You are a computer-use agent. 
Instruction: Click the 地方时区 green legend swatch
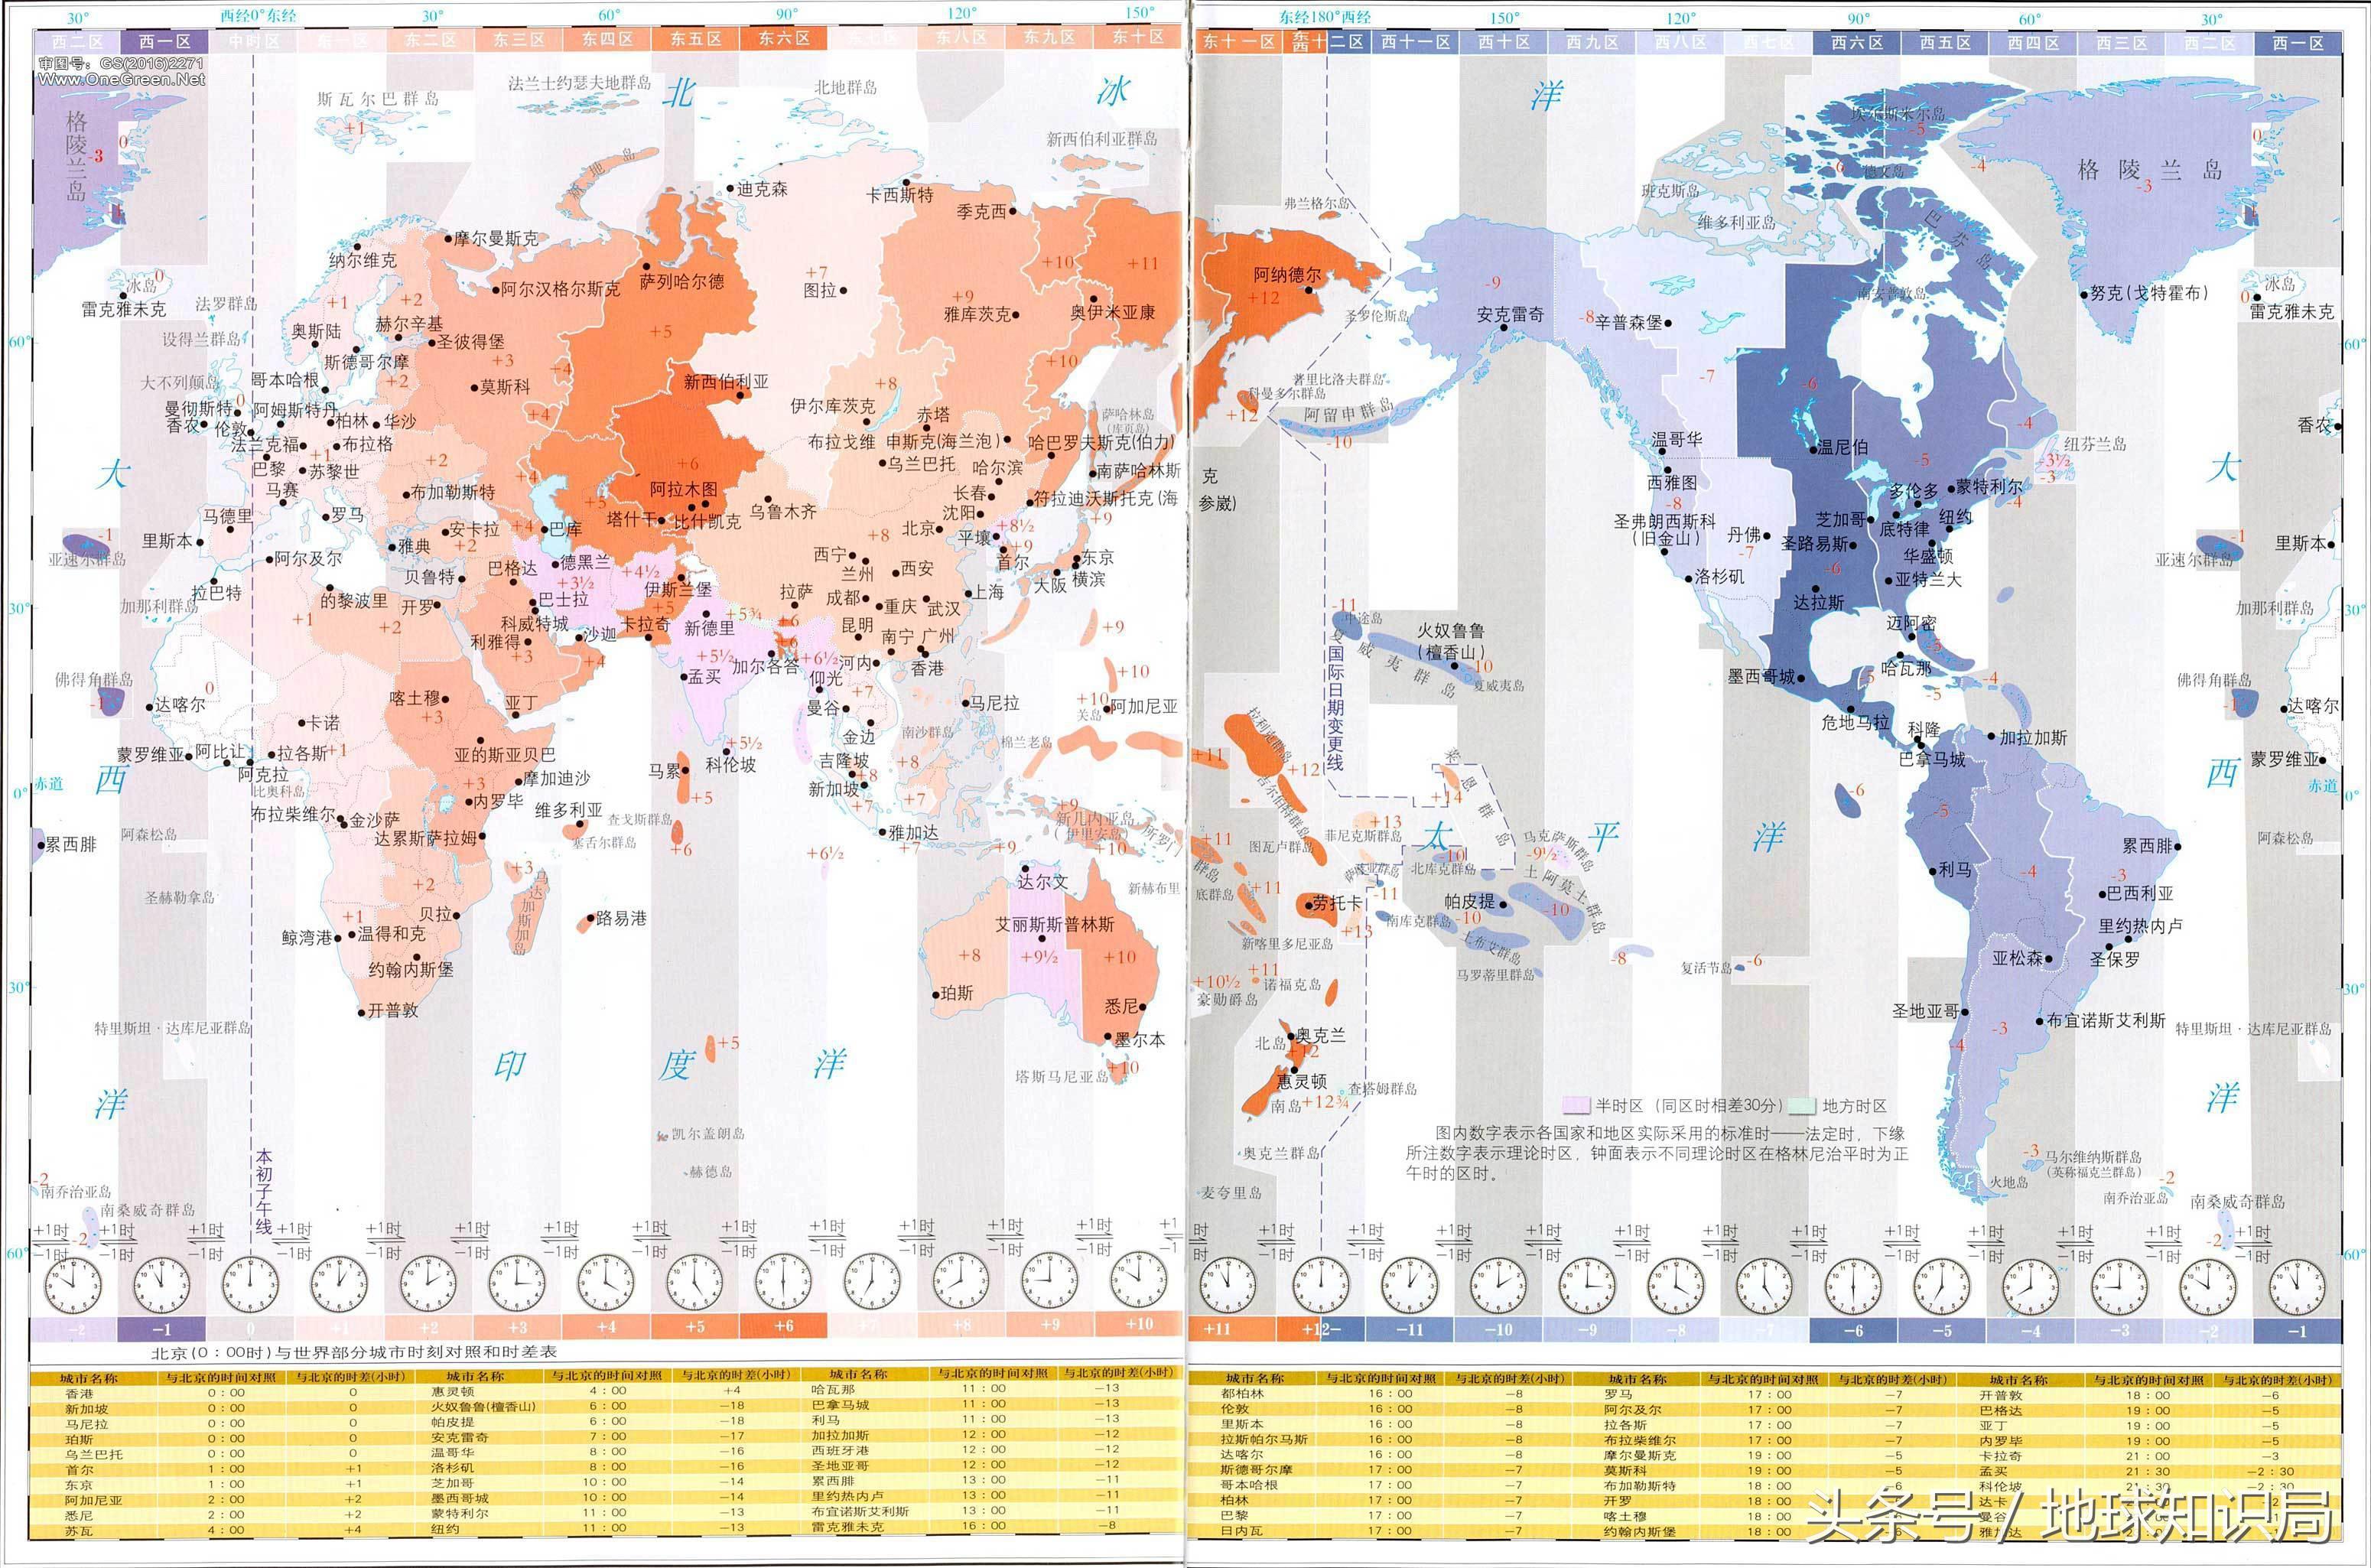(1802, 1106)
